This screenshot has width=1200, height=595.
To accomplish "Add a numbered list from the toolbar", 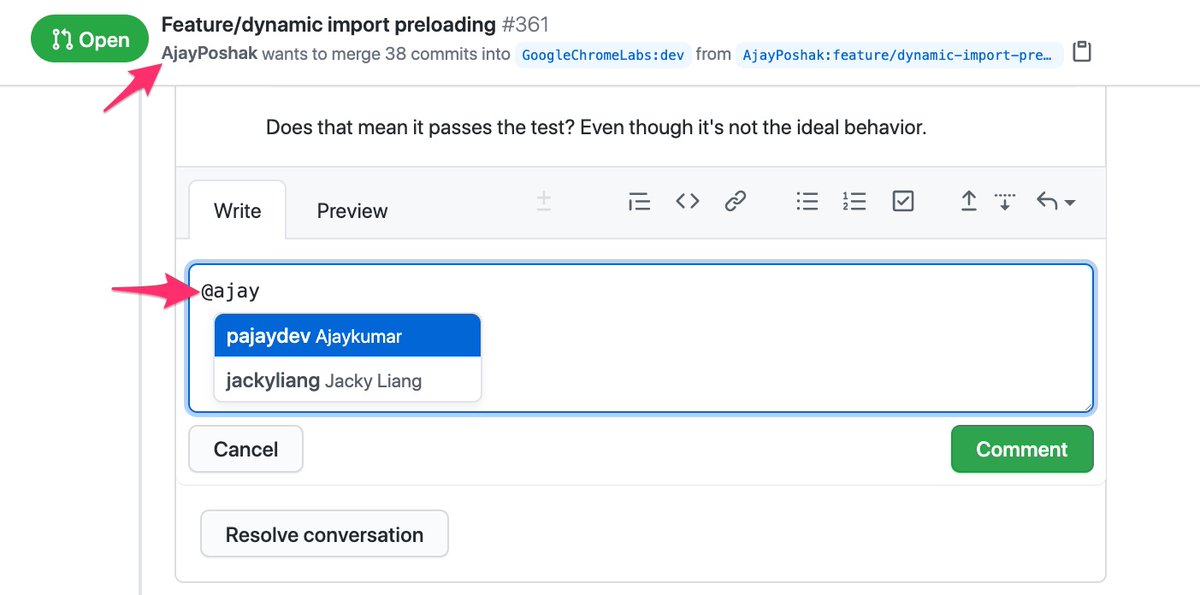I will point(854,201).
